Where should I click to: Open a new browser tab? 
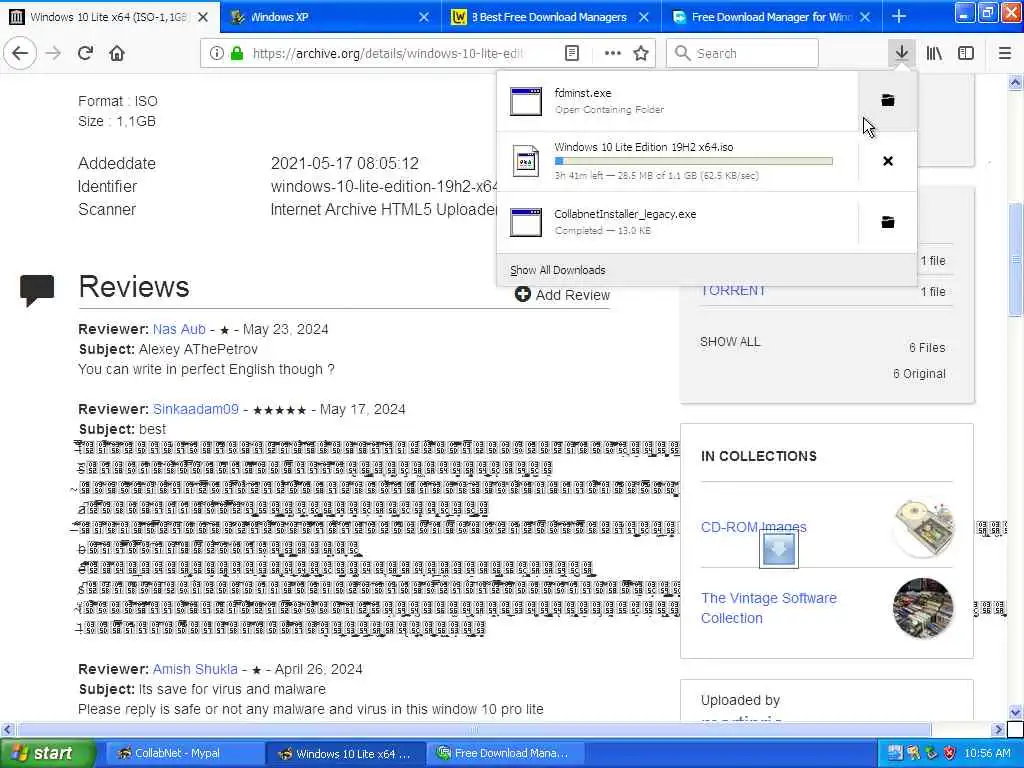(899, 16)
